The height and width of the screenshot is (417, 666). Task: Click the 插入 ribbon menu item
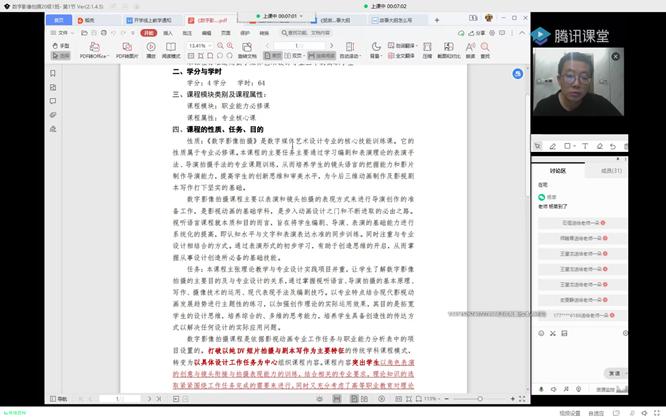pos(168,32)
